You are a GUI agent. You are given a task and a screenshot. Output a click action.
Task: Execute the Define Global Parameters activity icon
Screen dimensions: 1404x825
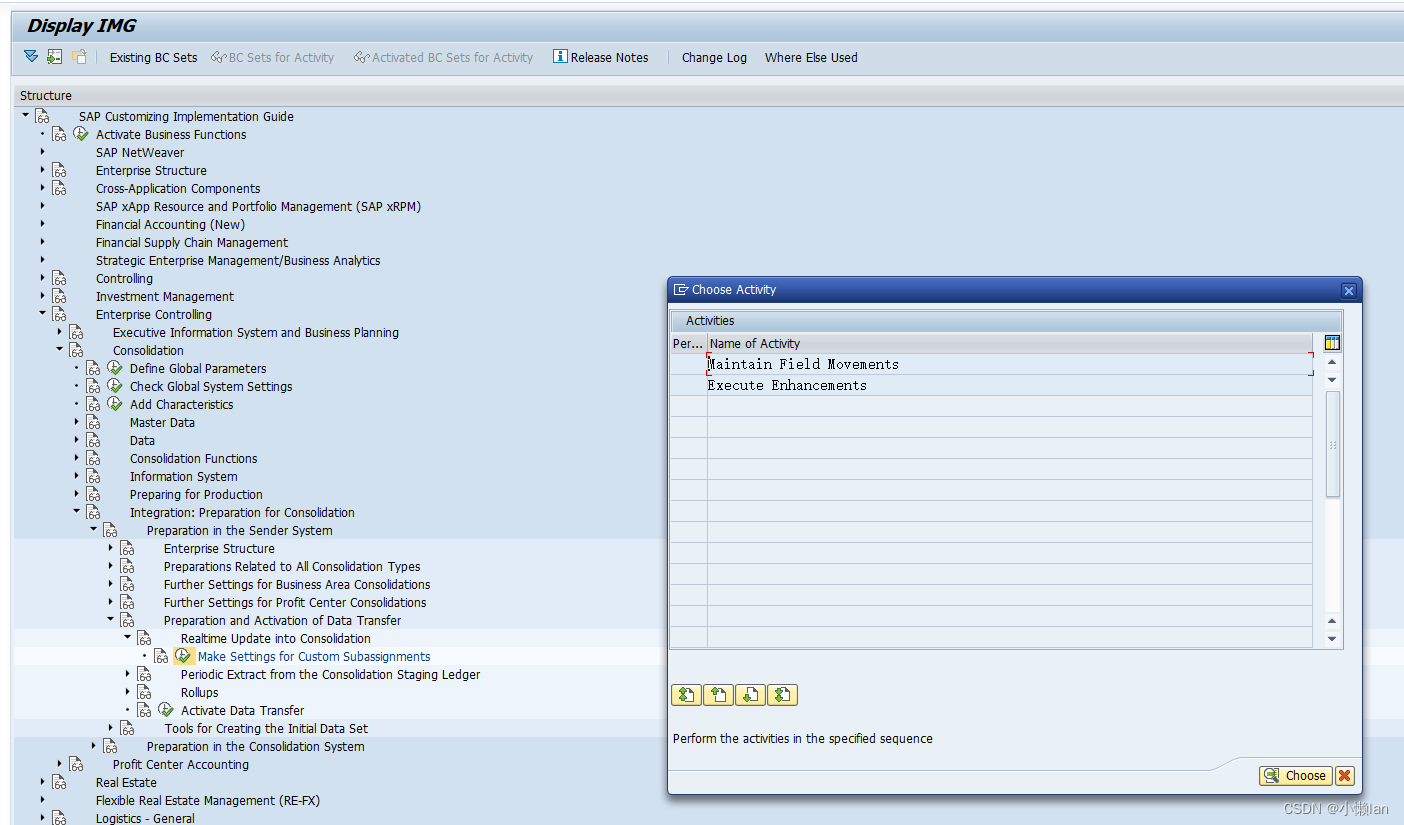pyautogui.click(x=114, y=368)
